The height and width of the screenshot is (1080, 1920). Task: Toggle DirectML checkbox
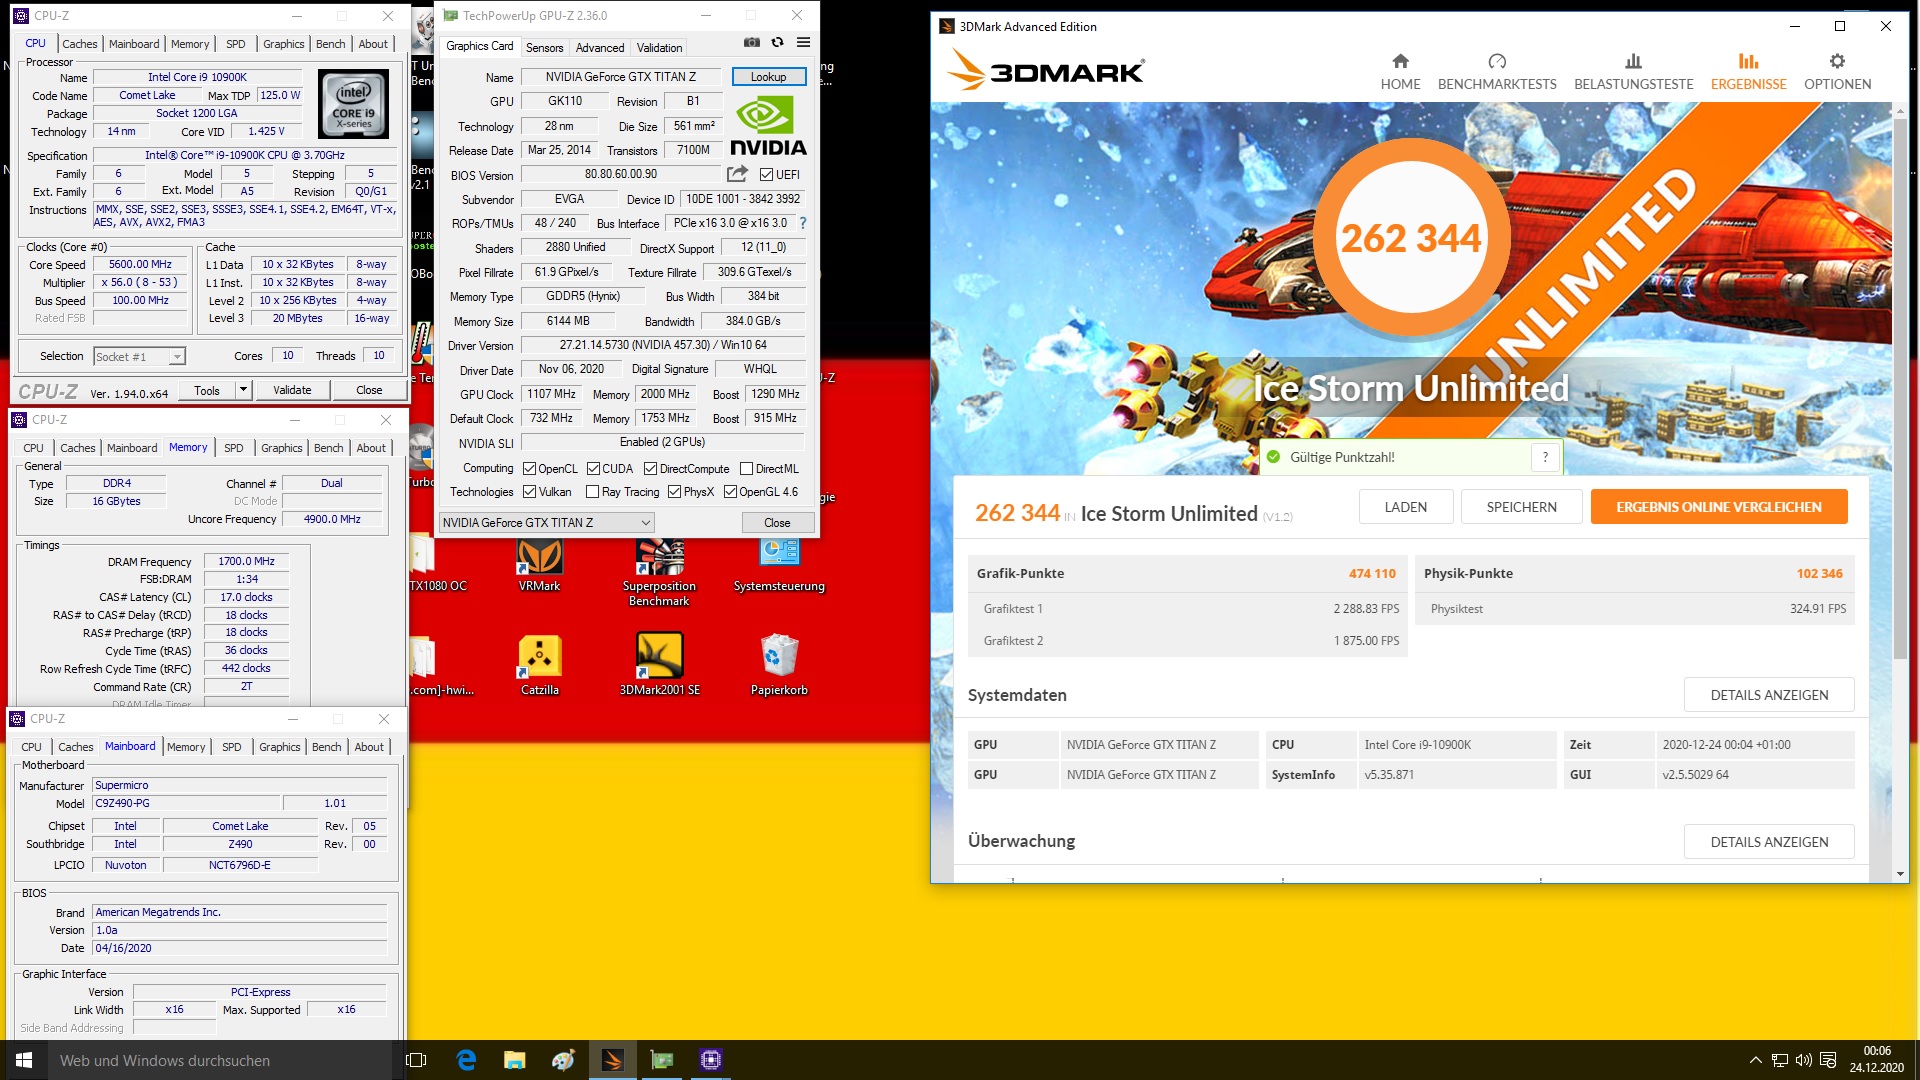click(x=746, y=469)
